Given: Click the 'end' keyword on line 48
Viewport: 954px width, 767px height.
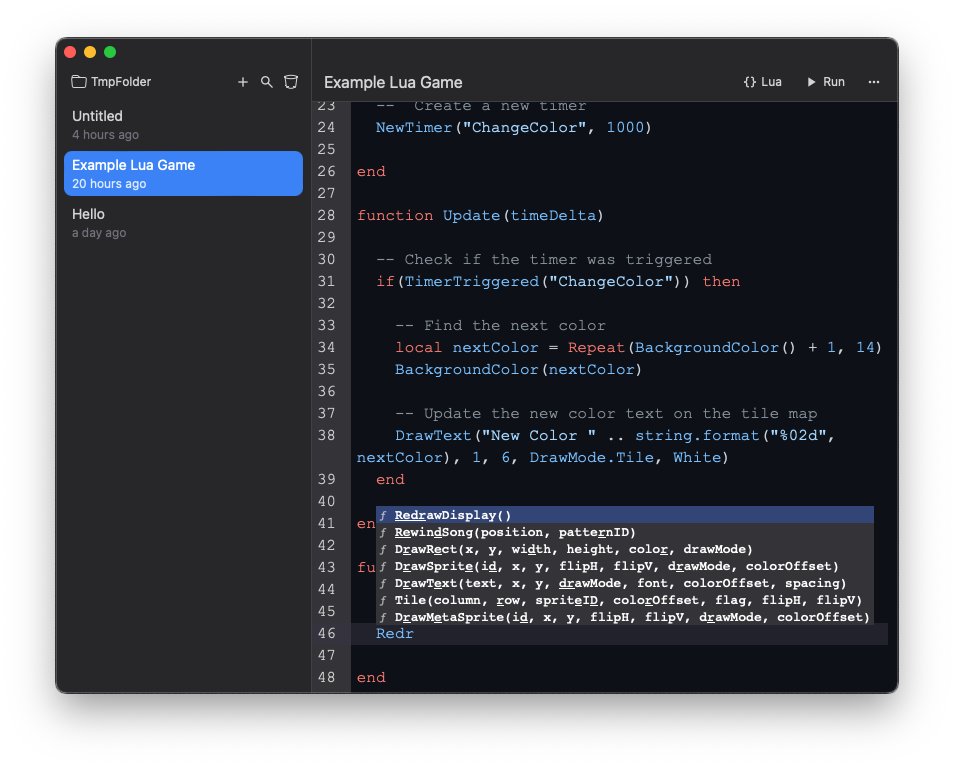Looking at the screenshot, I should pyautogui.click(x=371, y=677).
